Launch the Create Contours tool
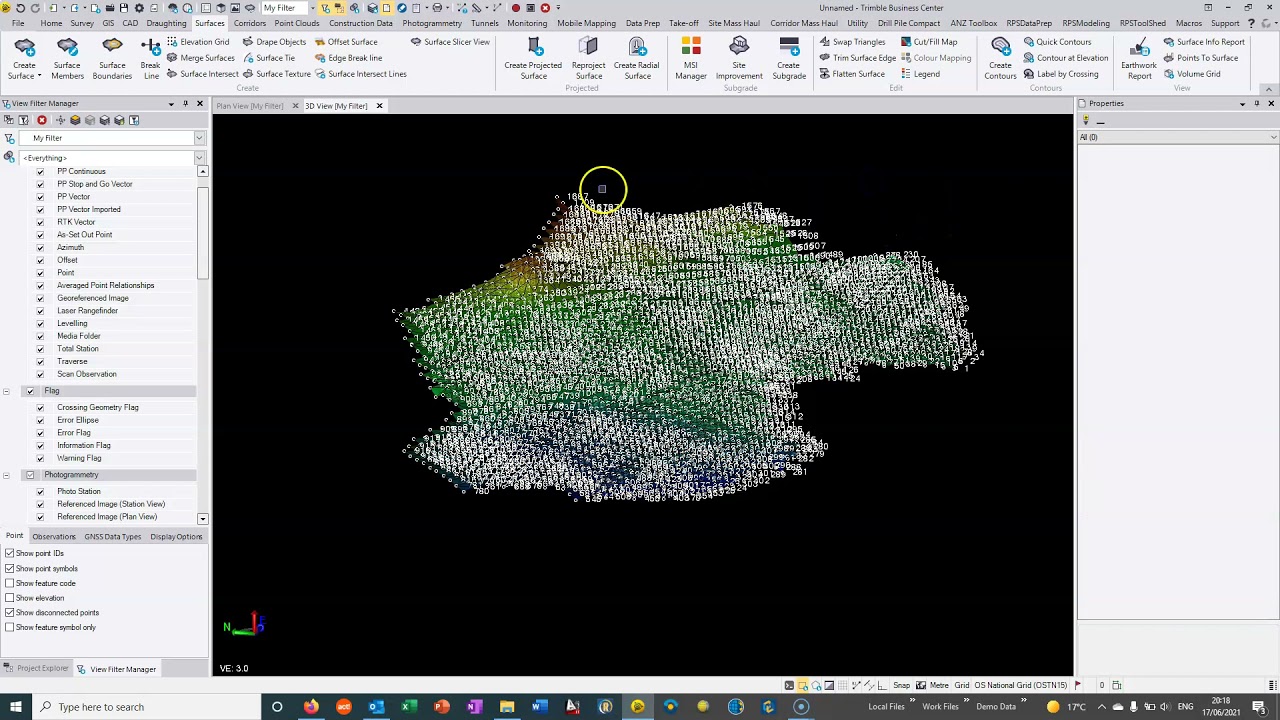This screenshot has width=1280, height=720. point(1000,58)
